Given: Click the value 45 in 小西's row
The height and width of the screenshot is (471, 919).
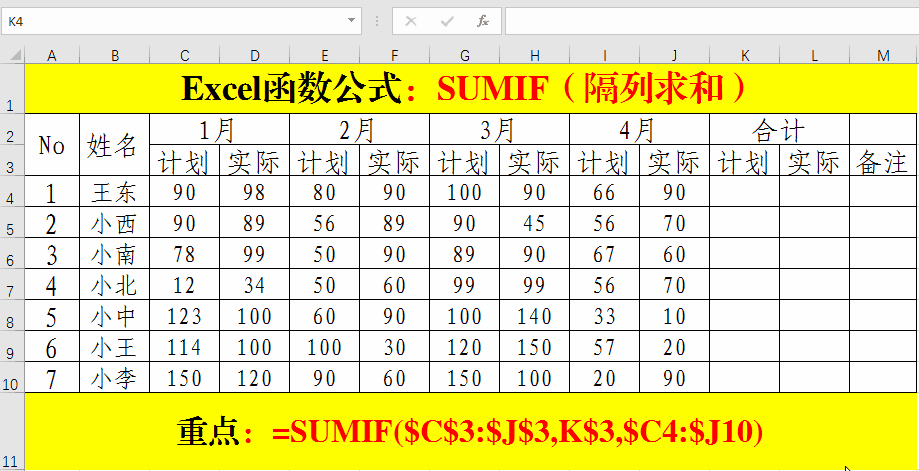Looking at the screenshot, I should tap(535, 222).
